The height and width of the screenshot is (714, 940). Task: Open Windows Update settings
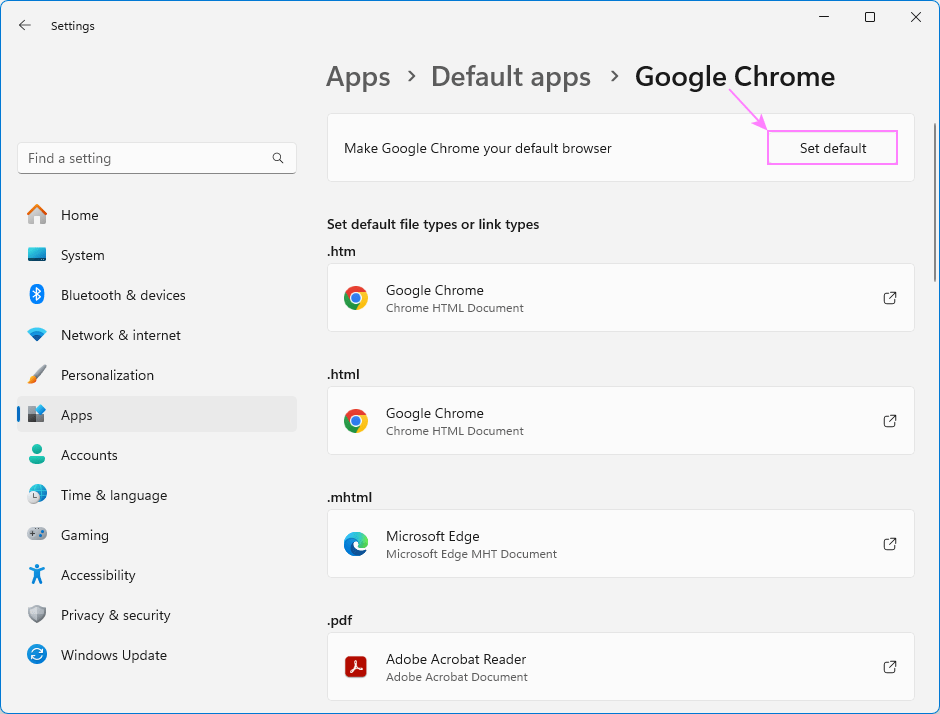pos(156,655)
